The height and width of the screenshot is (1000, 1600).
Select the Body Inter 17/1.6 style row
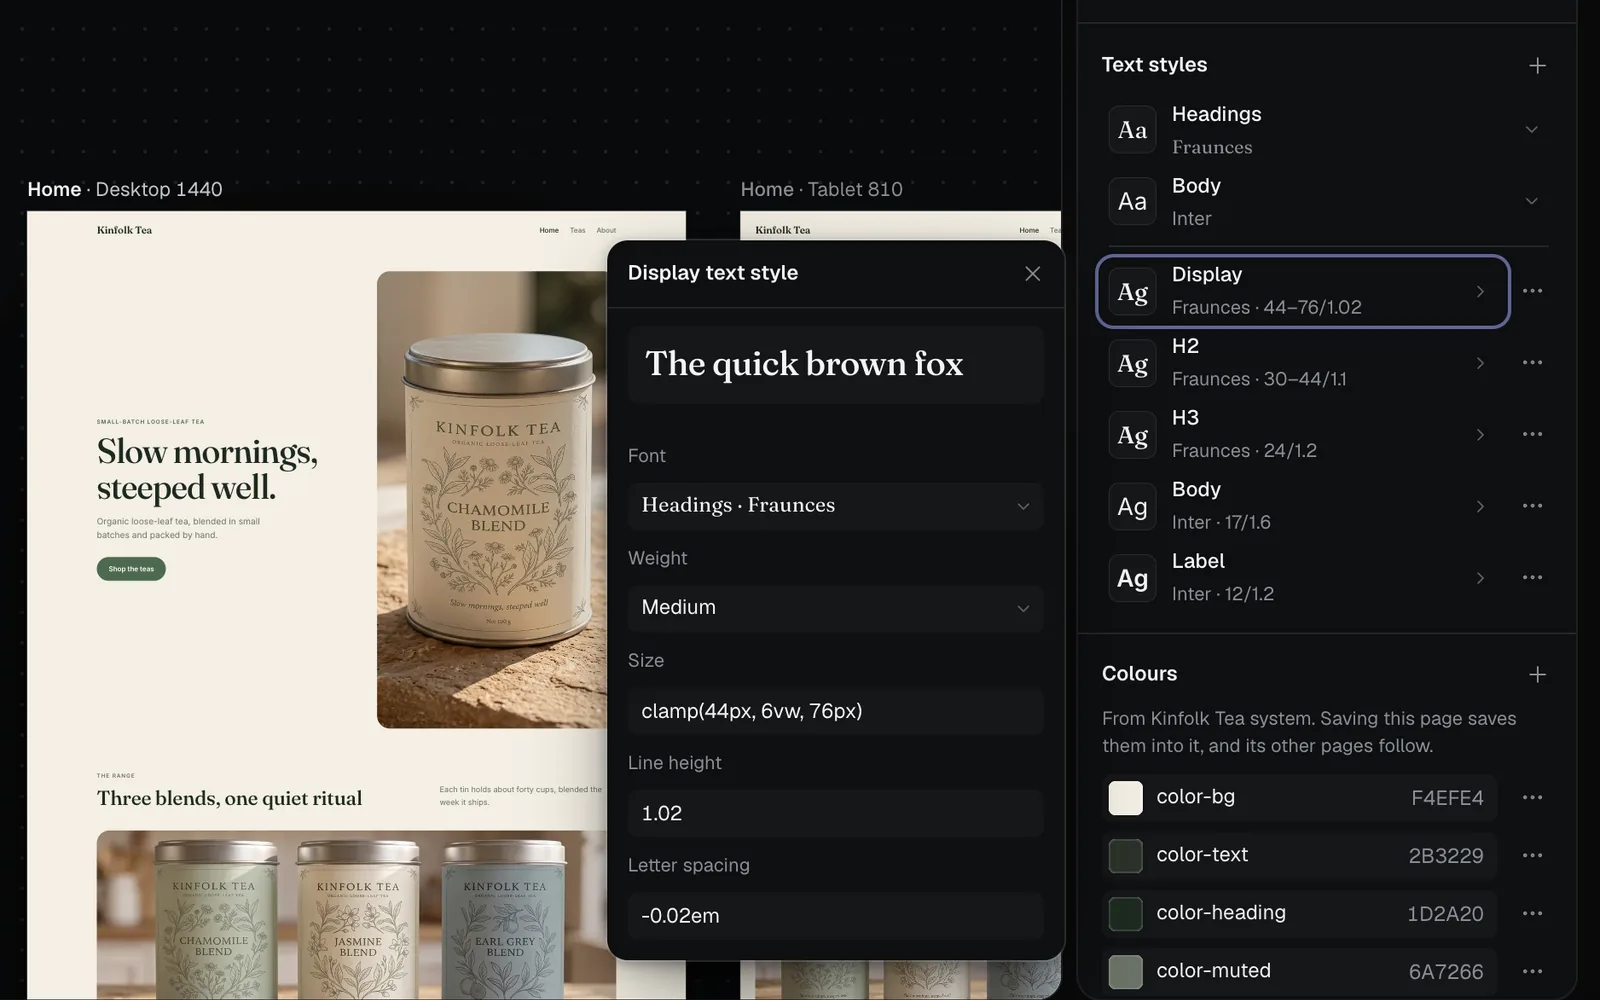coord(1302,506)
